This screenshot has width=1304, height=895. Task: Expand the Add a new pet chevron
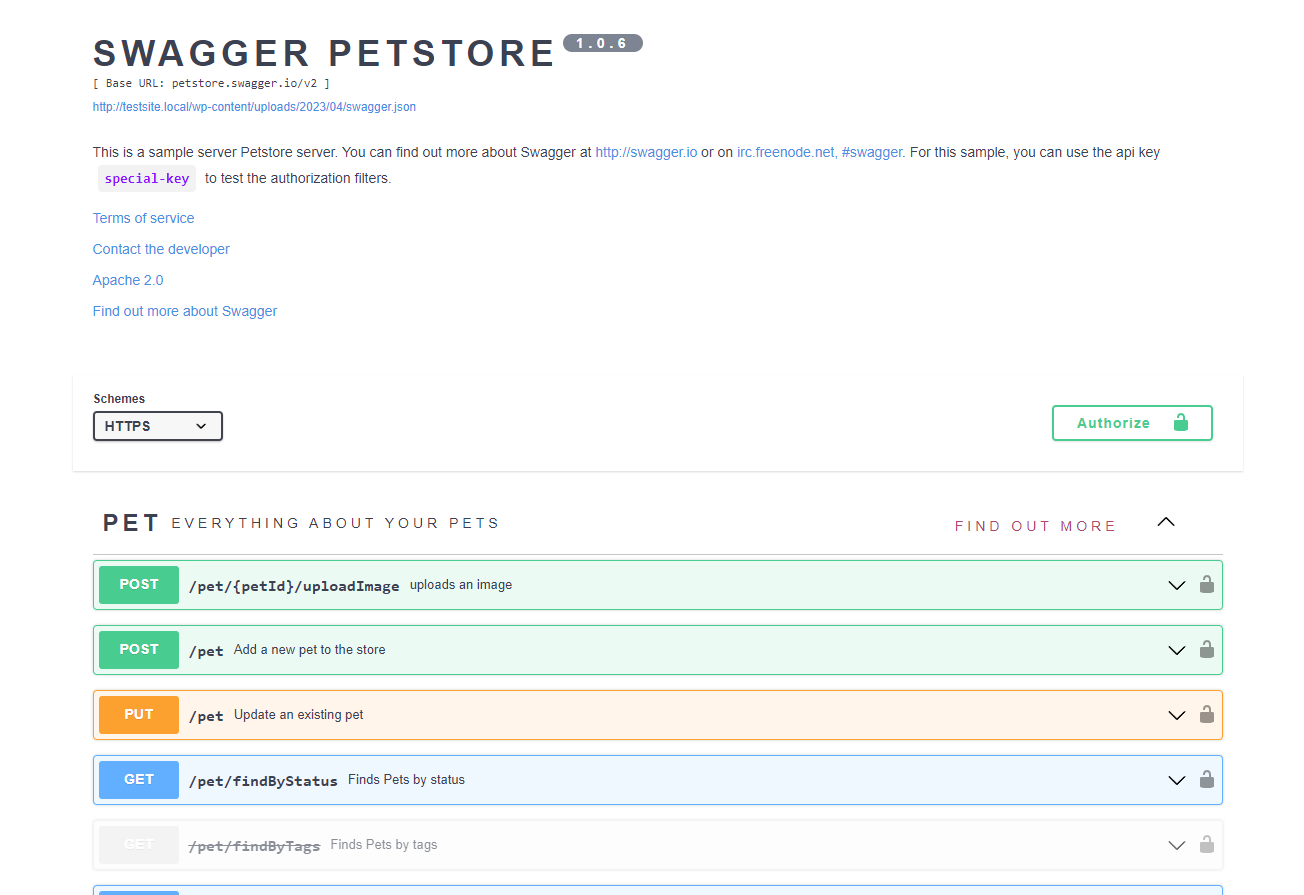[x=1177, y=651]
